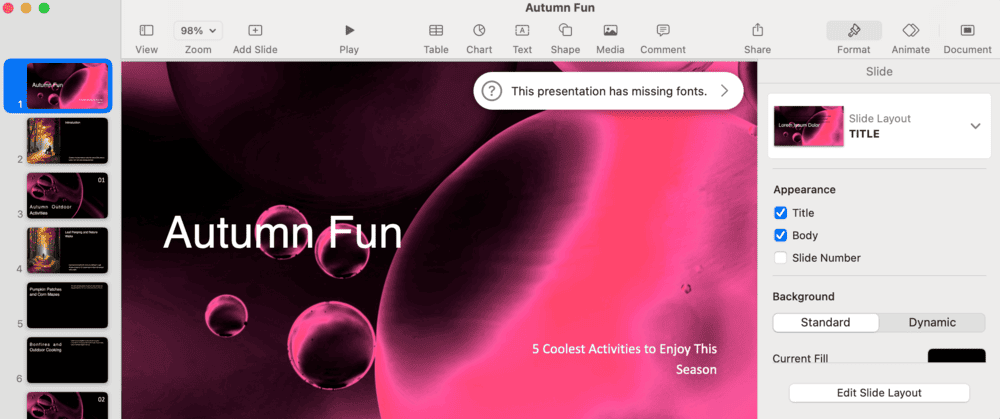The width and height of the screenshot is (1000, 419).
Task: Click the Play slideshow icon
Action: (349, 31)
